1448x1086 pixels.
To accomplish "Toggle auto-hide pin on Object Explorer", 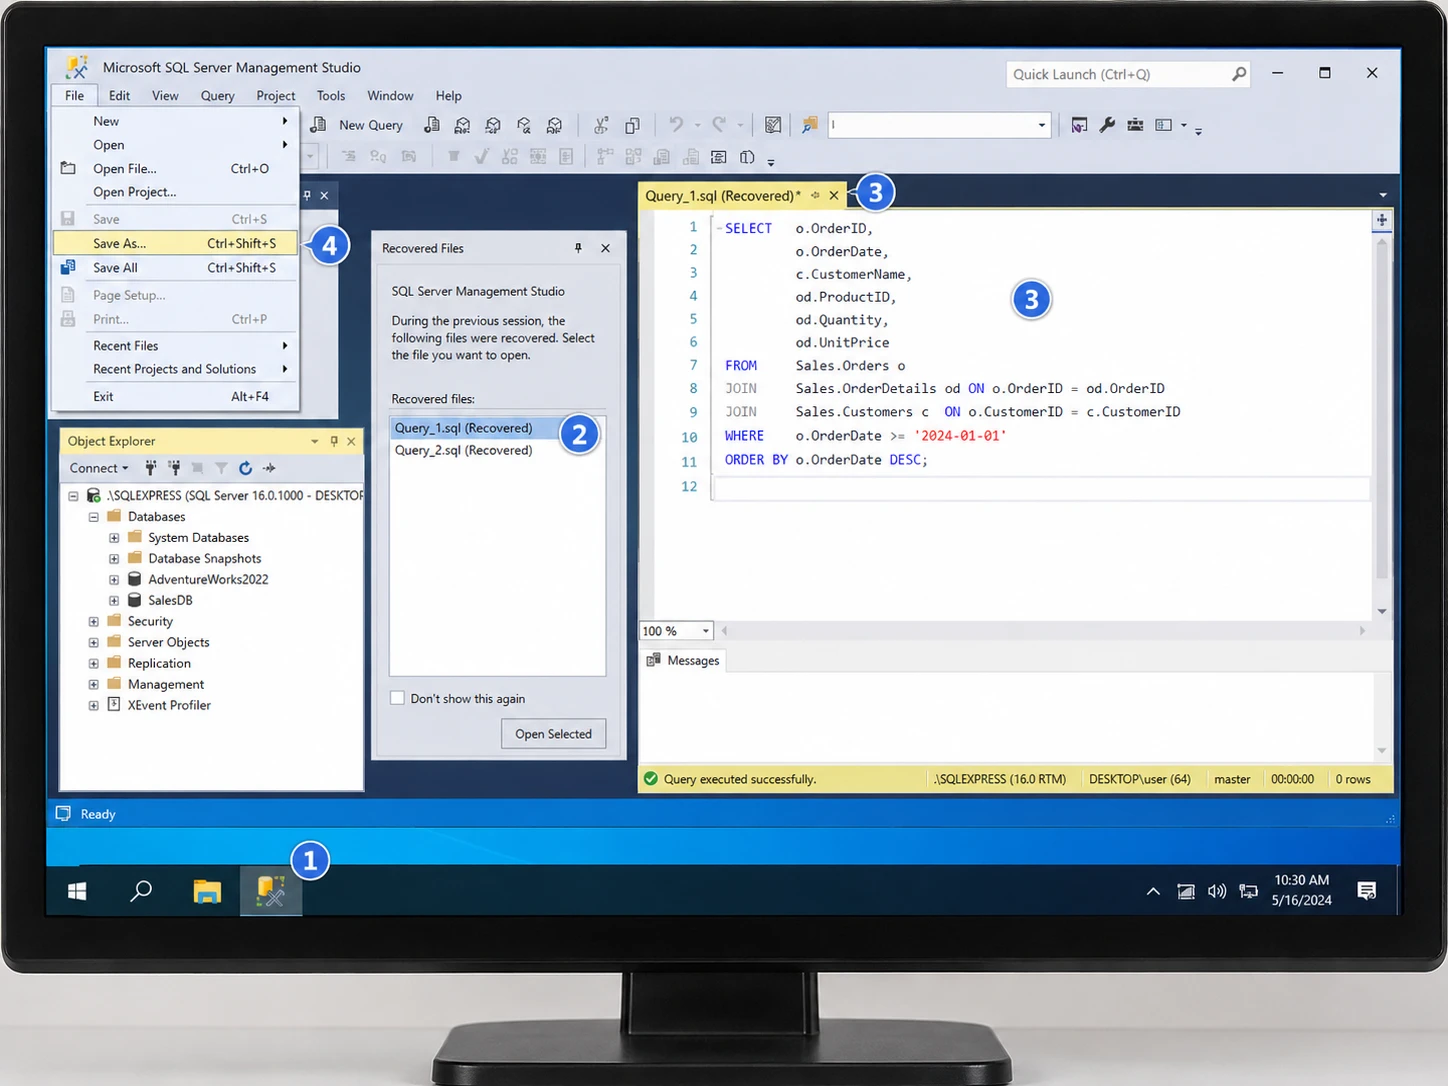I will [334, 441].
